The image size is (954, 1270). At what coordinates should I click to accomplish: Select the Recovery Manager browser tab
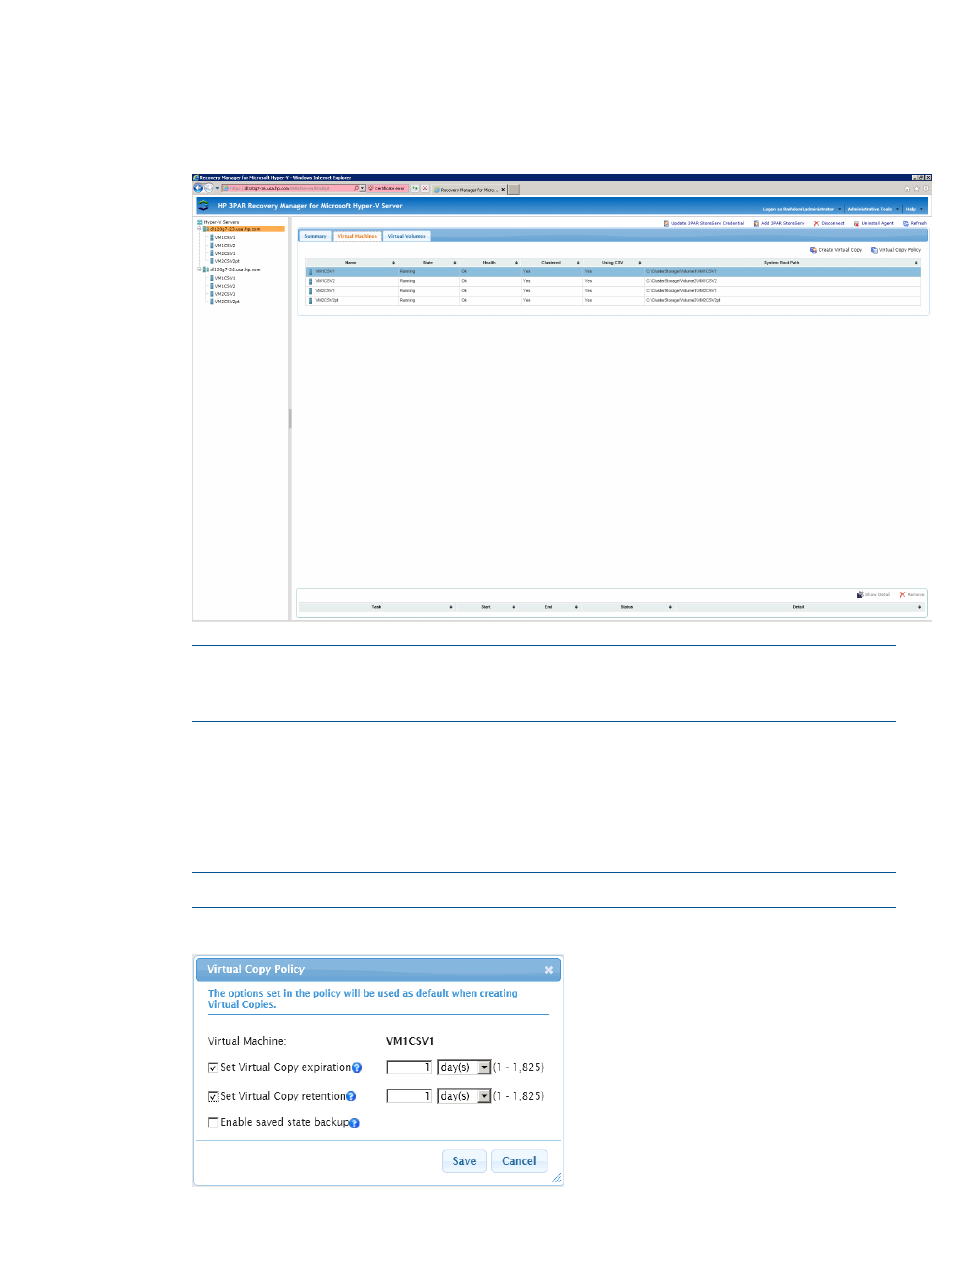click(x=470, y=188)
